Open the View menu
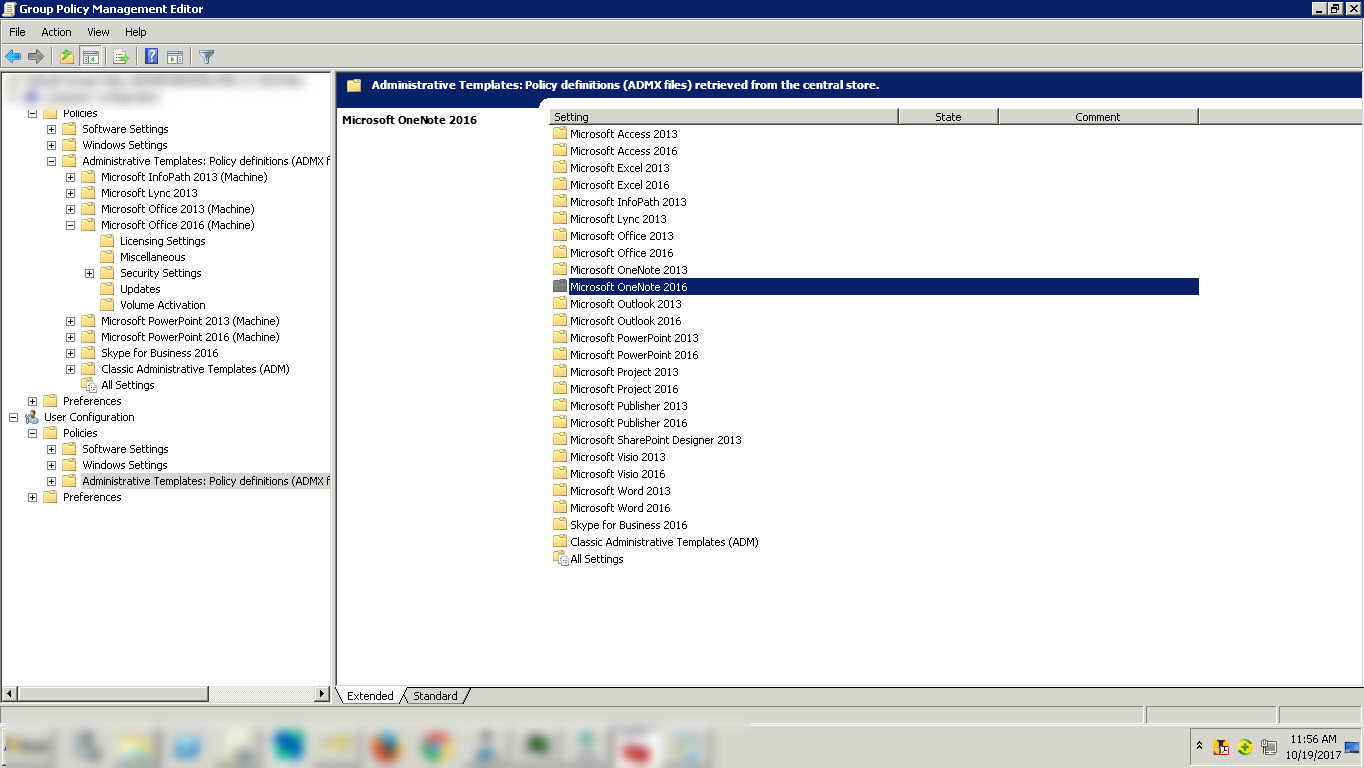Screen dimensions: 1364x768 (x=98, y=32)
